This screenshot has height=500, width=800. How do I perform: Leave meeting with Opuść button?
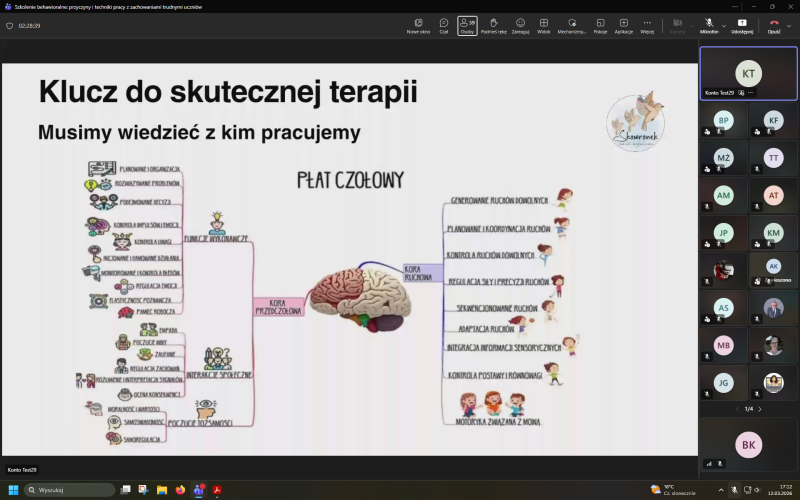click(773, 25)
